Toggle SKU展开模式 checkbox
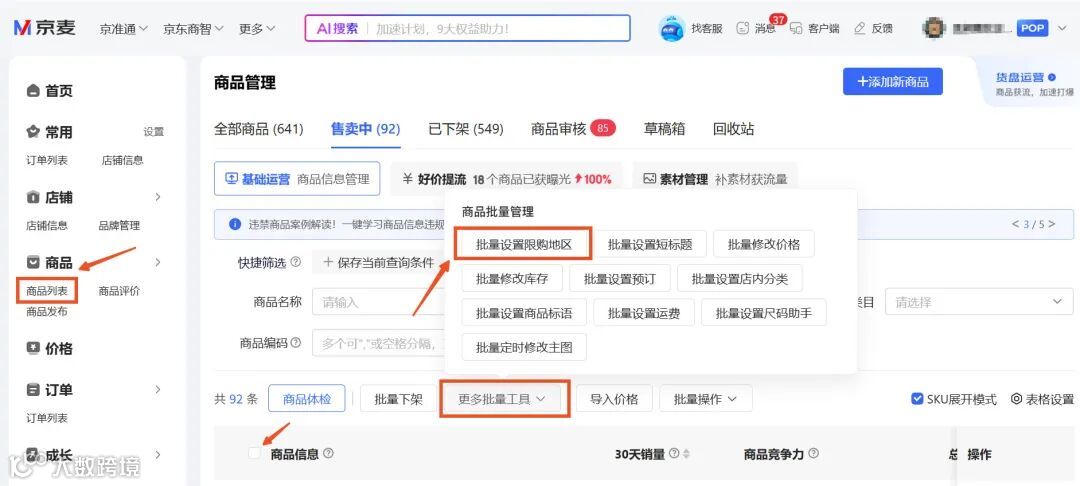Screen dimensions: 1080x486 click(x=917, y=399)
